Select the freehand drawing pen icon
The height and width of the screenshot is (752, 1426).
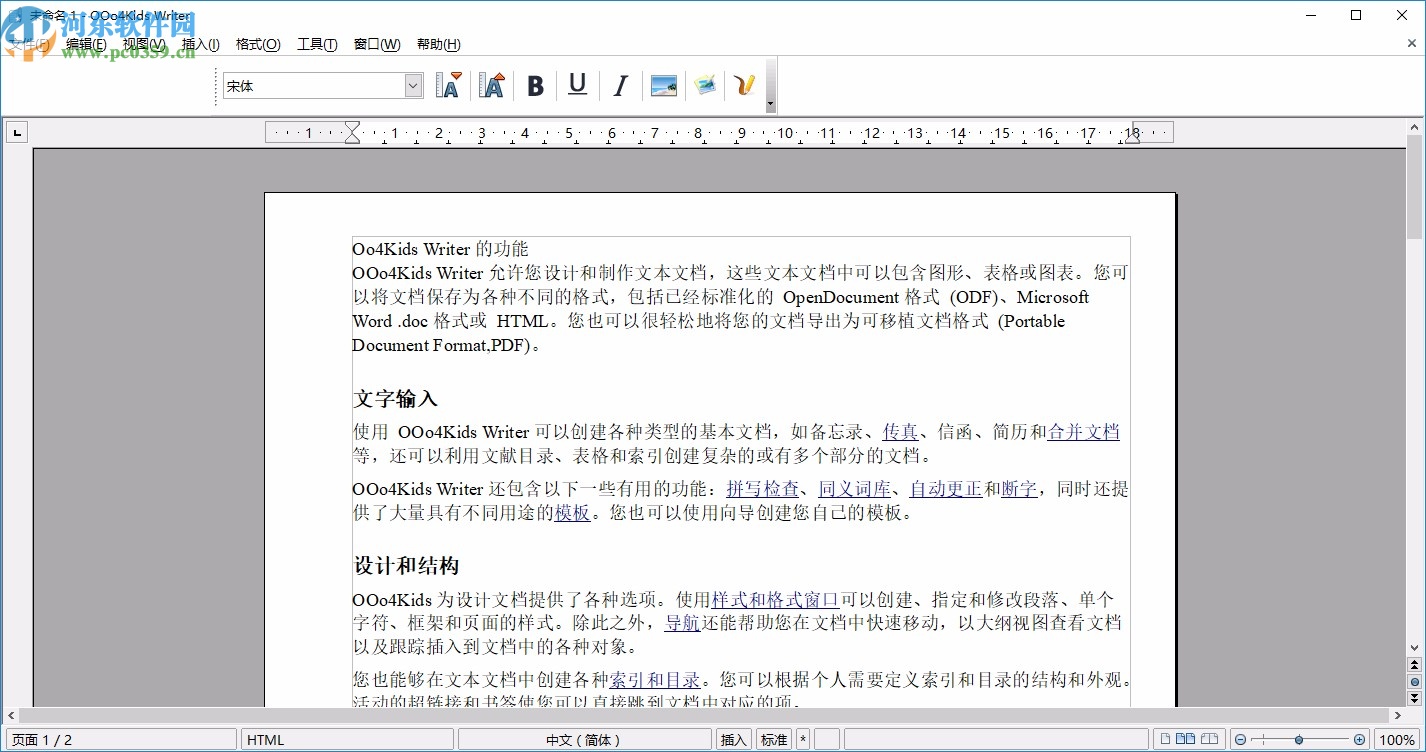744,86
